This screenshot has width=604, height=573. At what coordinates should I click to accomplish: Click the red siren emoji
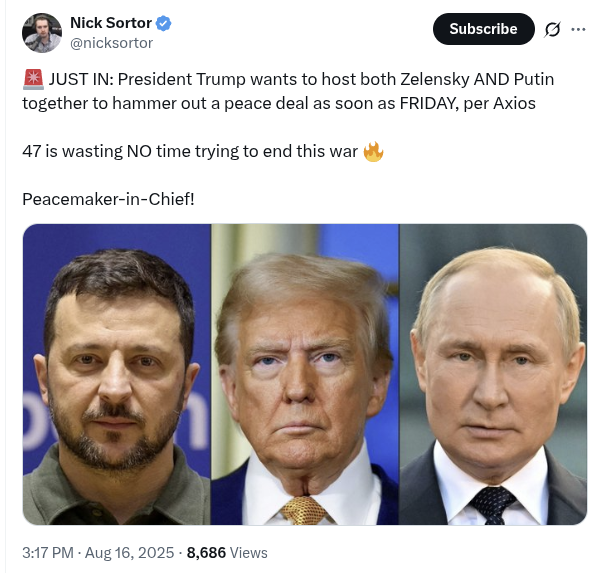pos(33,80)
